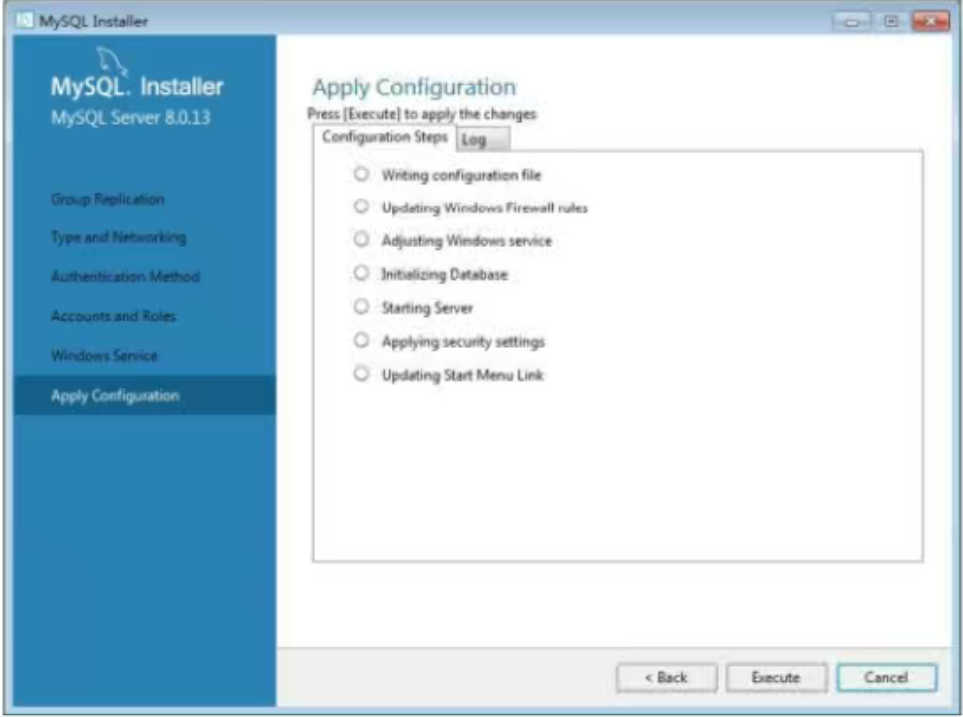This screenshot has height=717, width=963.
Task: Click the 'Adjusting Windows service' text
Action: pyautogui.click(x=467, y=240)
